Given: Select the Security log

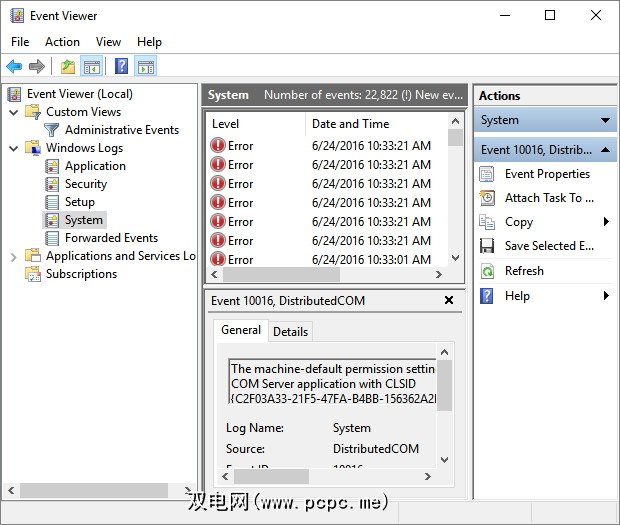Looking at the screenshot, I should pos(86,184).
